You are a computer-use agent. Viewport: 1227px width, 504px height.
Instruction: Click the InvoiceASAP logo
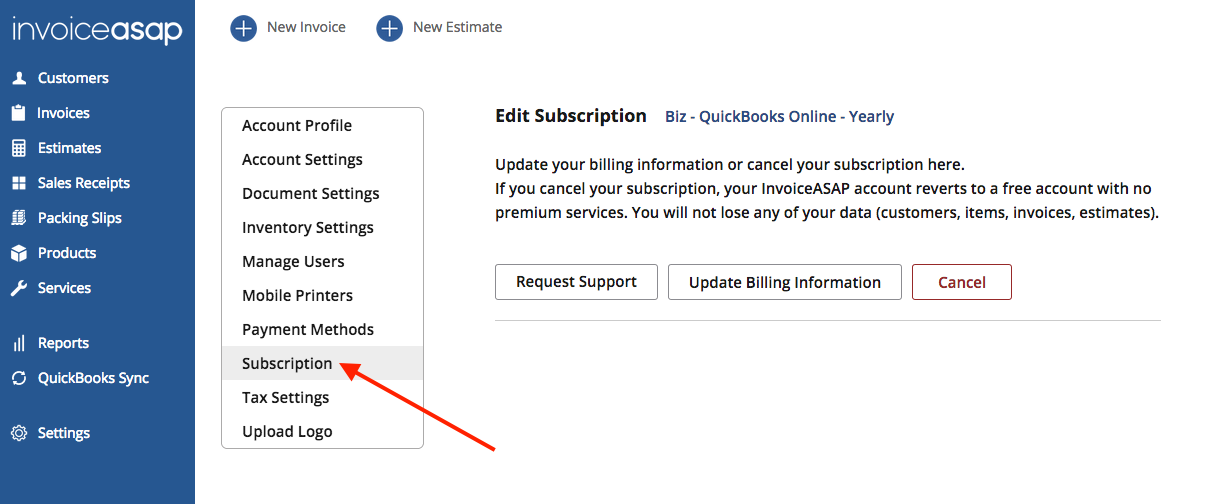point(97,30)
